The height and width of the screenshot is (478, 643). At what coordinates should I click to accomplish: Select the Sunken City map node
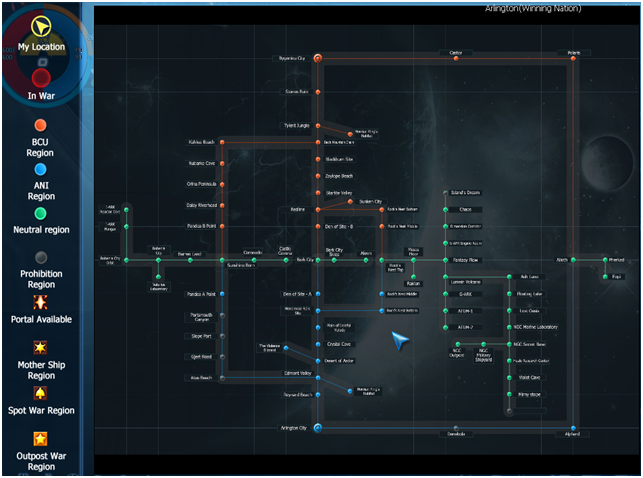click(x=350, y=201)
